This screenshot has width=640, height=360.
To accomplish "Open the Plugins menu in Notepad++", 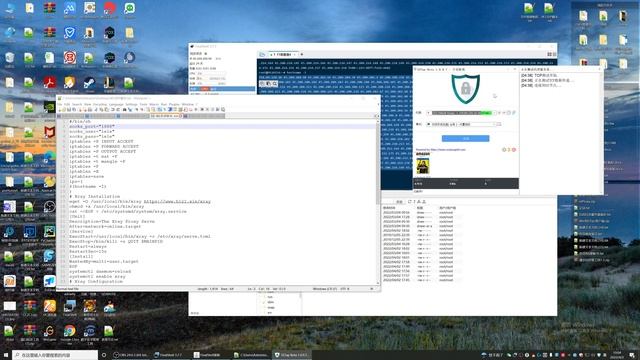I will [174, 104].
